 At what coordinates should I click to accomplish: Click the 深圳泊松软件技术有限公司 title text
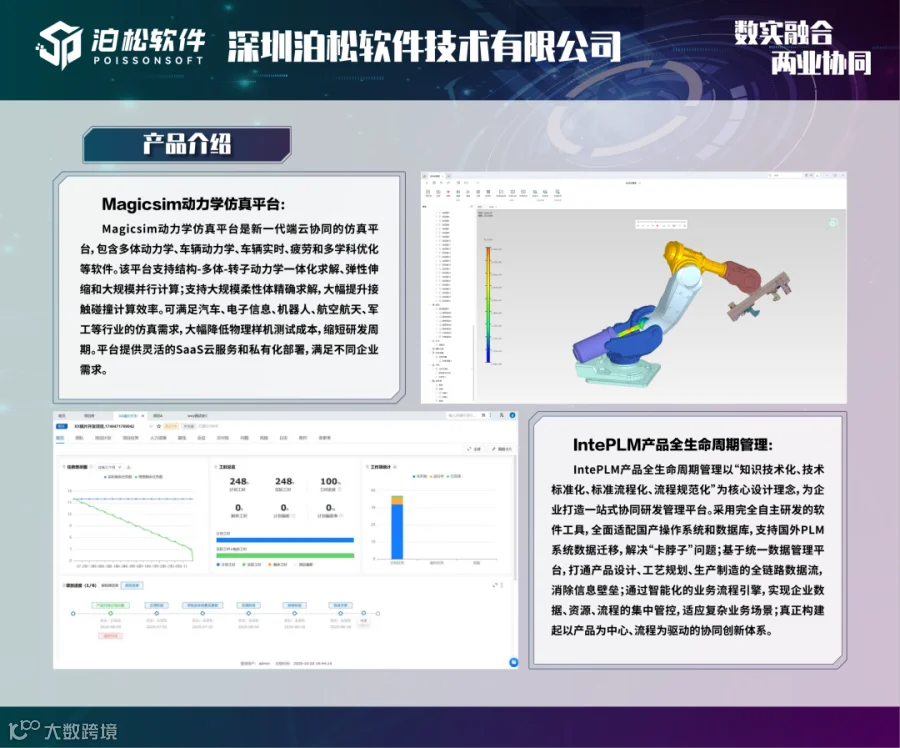tap(424, 45)
